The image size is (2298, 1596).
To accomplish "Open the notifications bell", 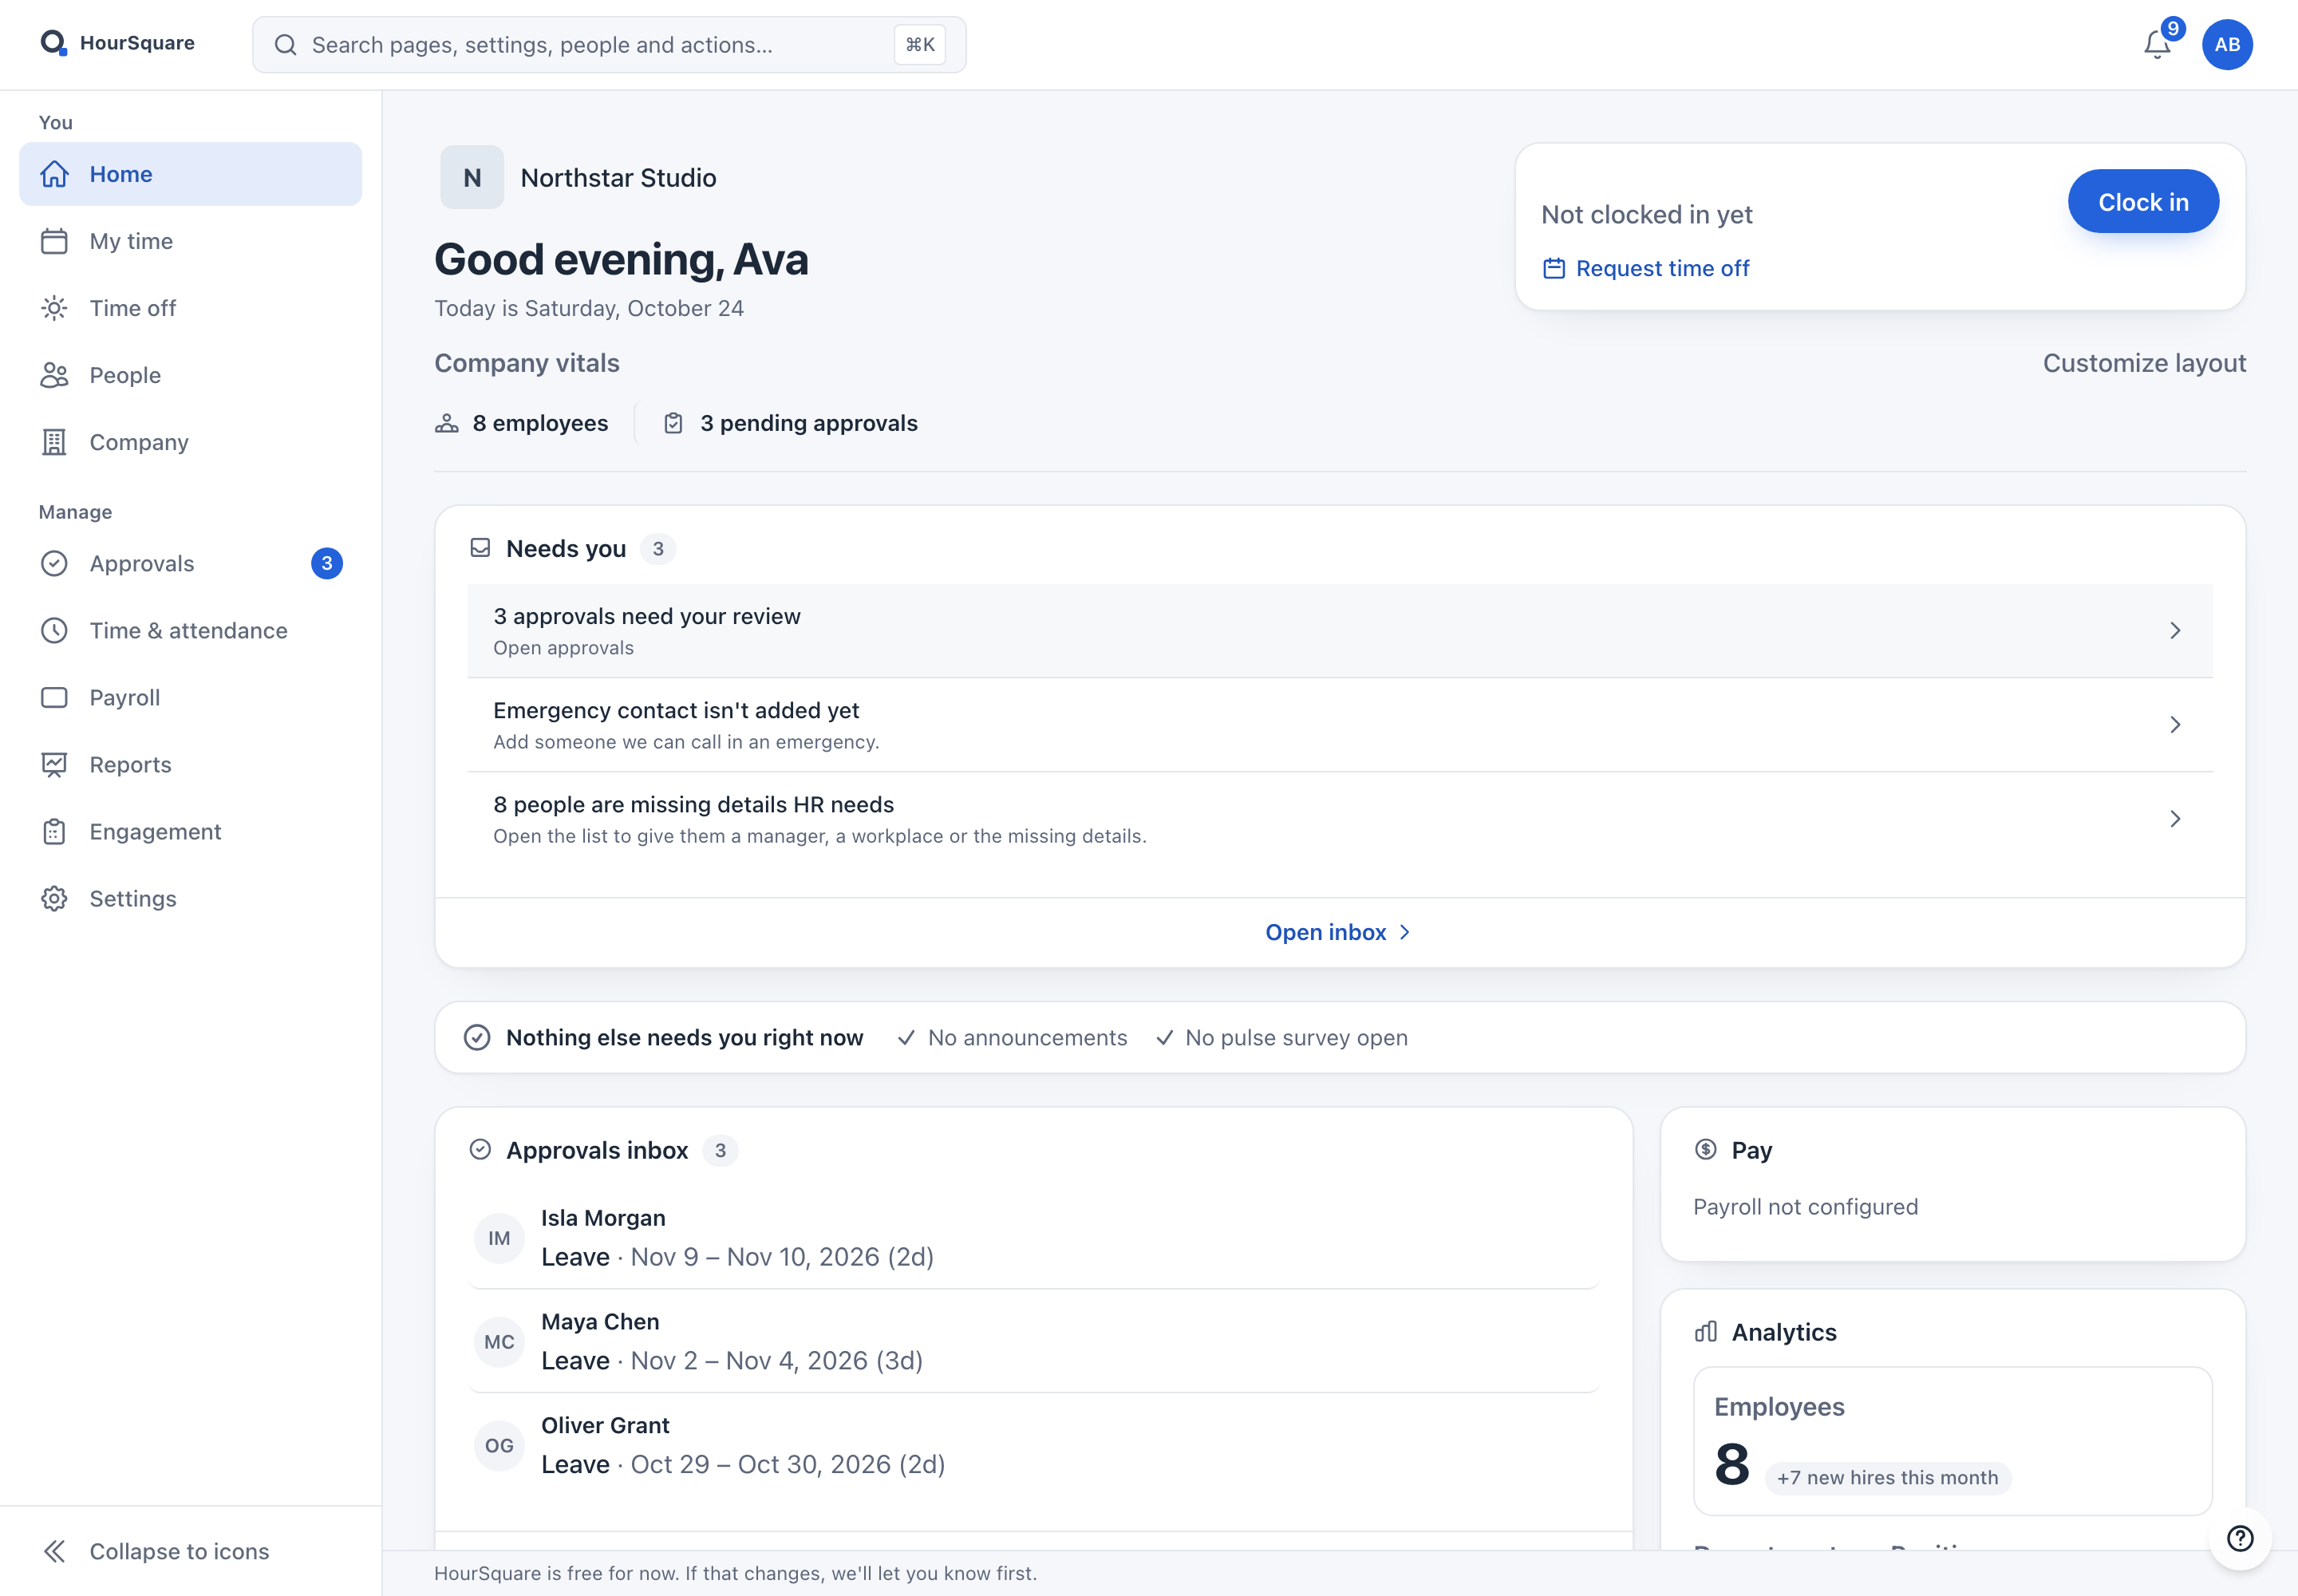I will 2157,45.
